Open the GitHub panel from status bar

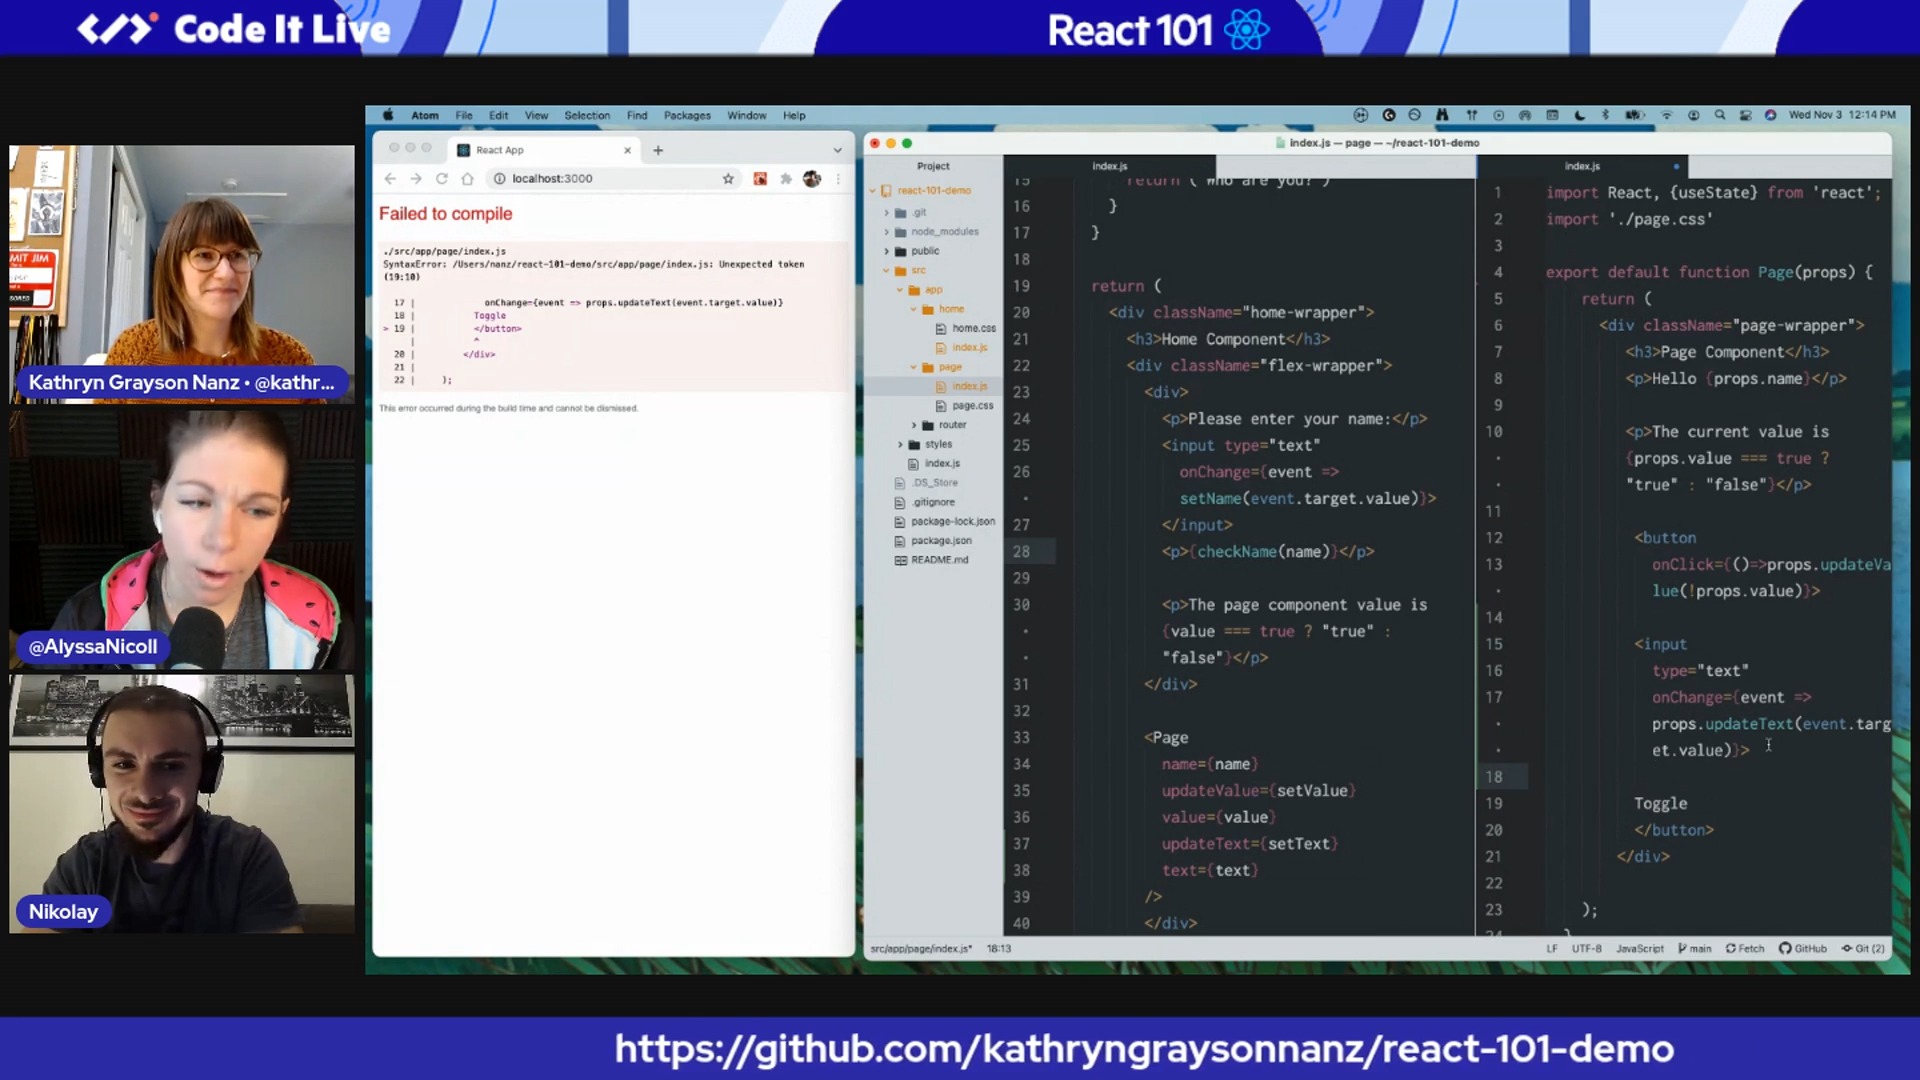point(1803,949)
